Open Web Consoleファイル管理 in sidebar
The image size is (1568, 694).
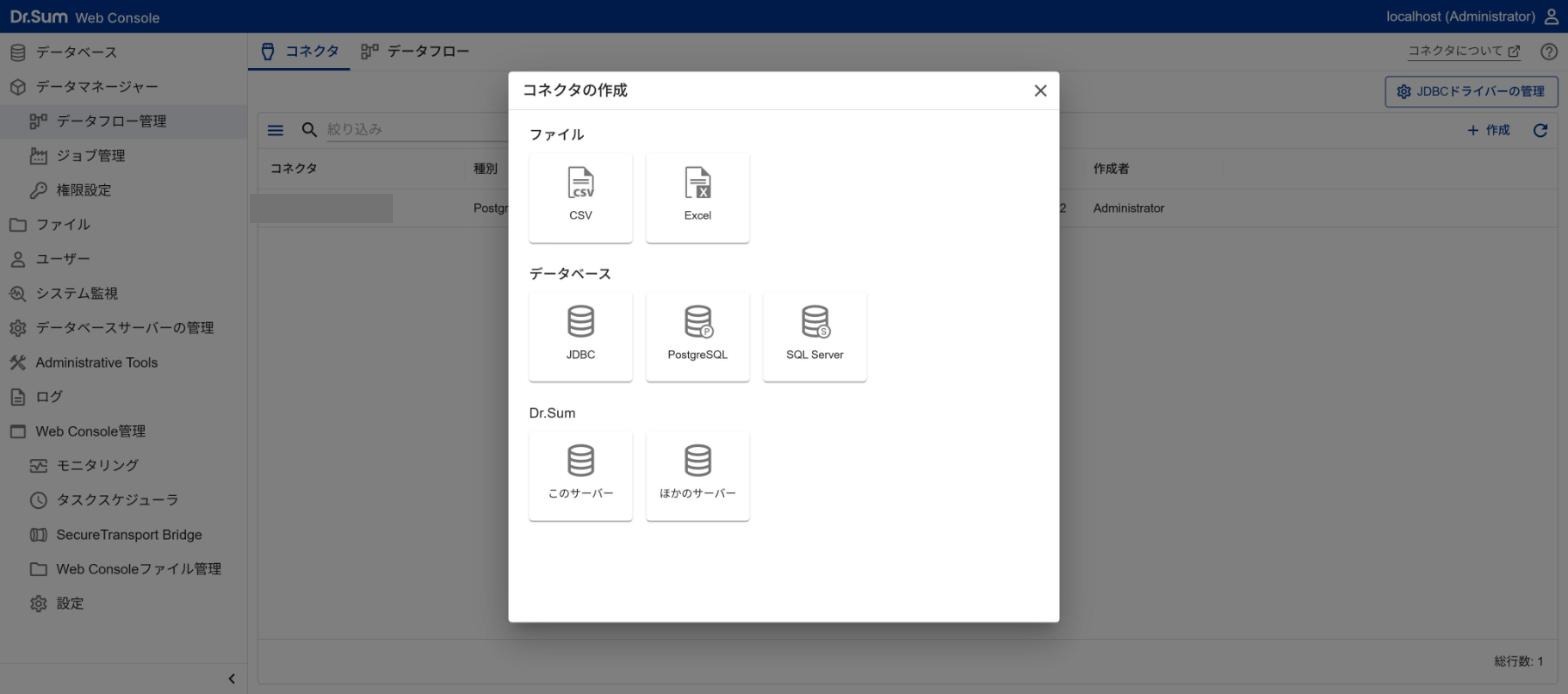coord(123,569)
